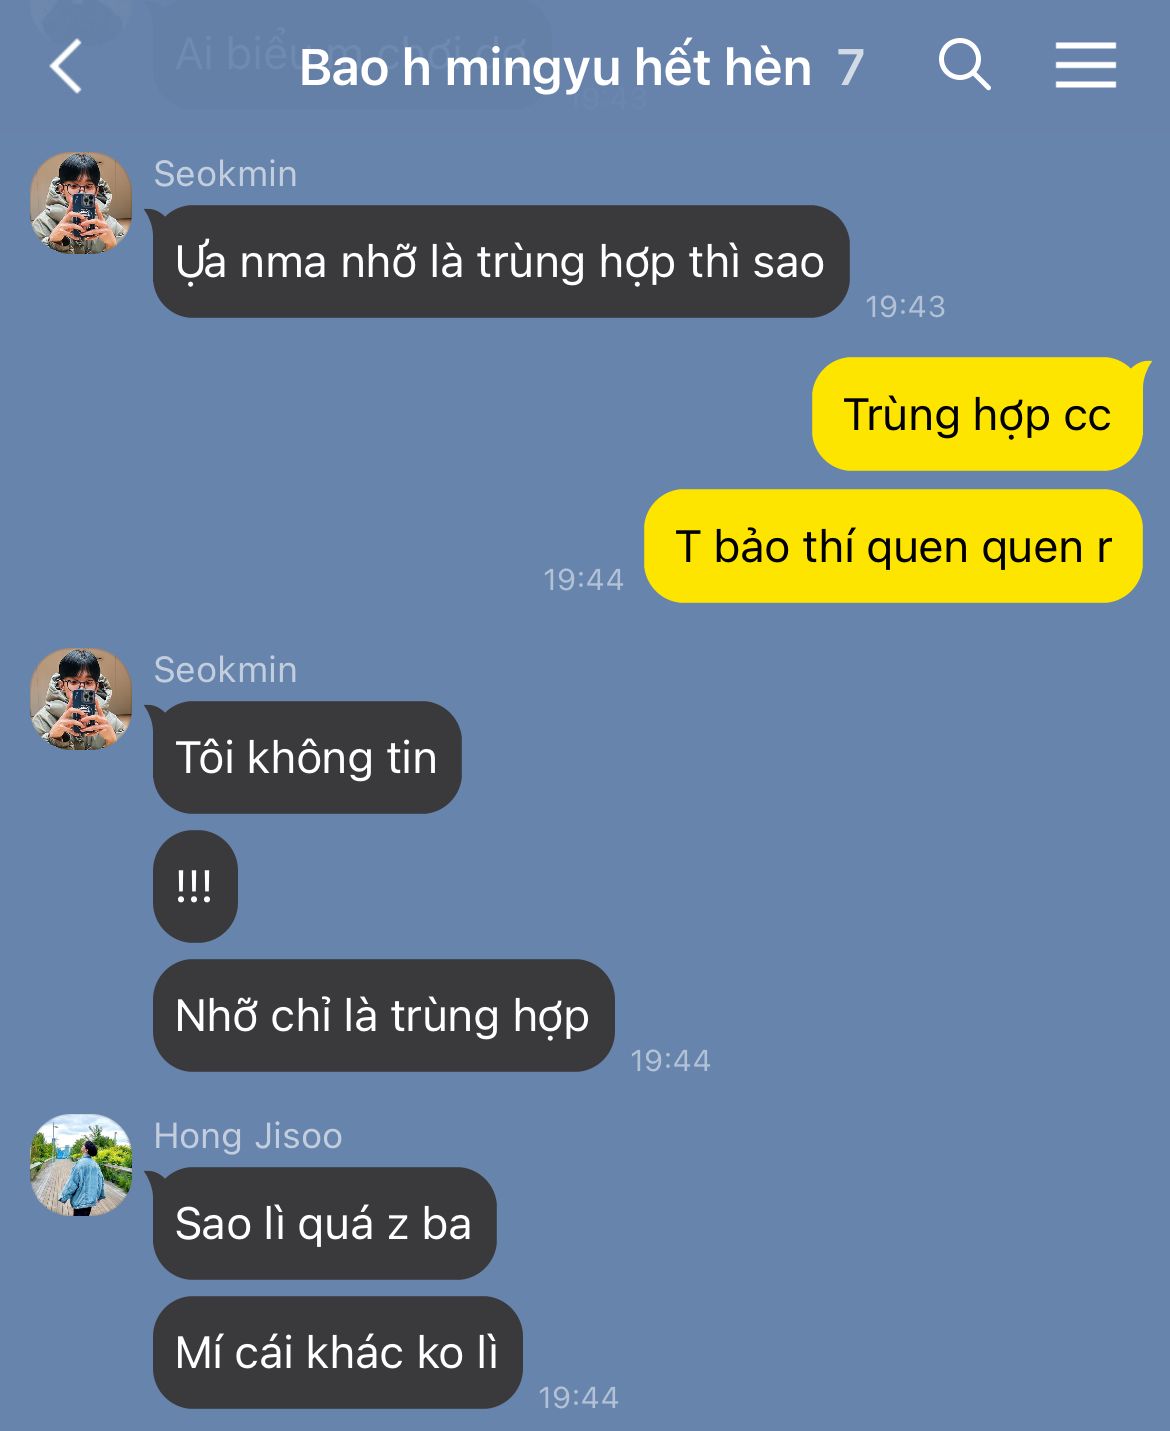Tap the Hong Jisoo name label
The width and height of the screenshot is (1170, 1431).
(x=248, y=1136)
